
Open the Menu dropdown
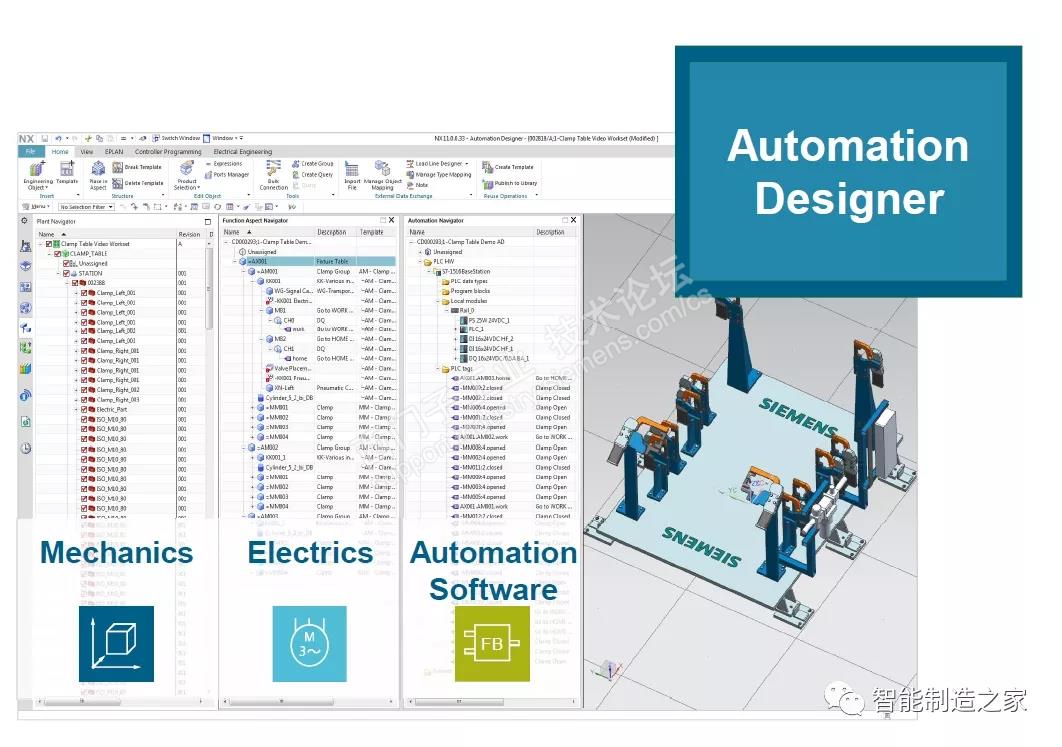click(x=37, y=207)
